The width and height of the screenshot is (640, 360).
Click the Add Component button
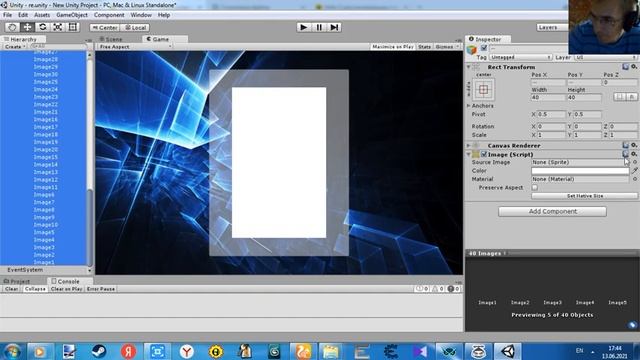pos(552,211)
